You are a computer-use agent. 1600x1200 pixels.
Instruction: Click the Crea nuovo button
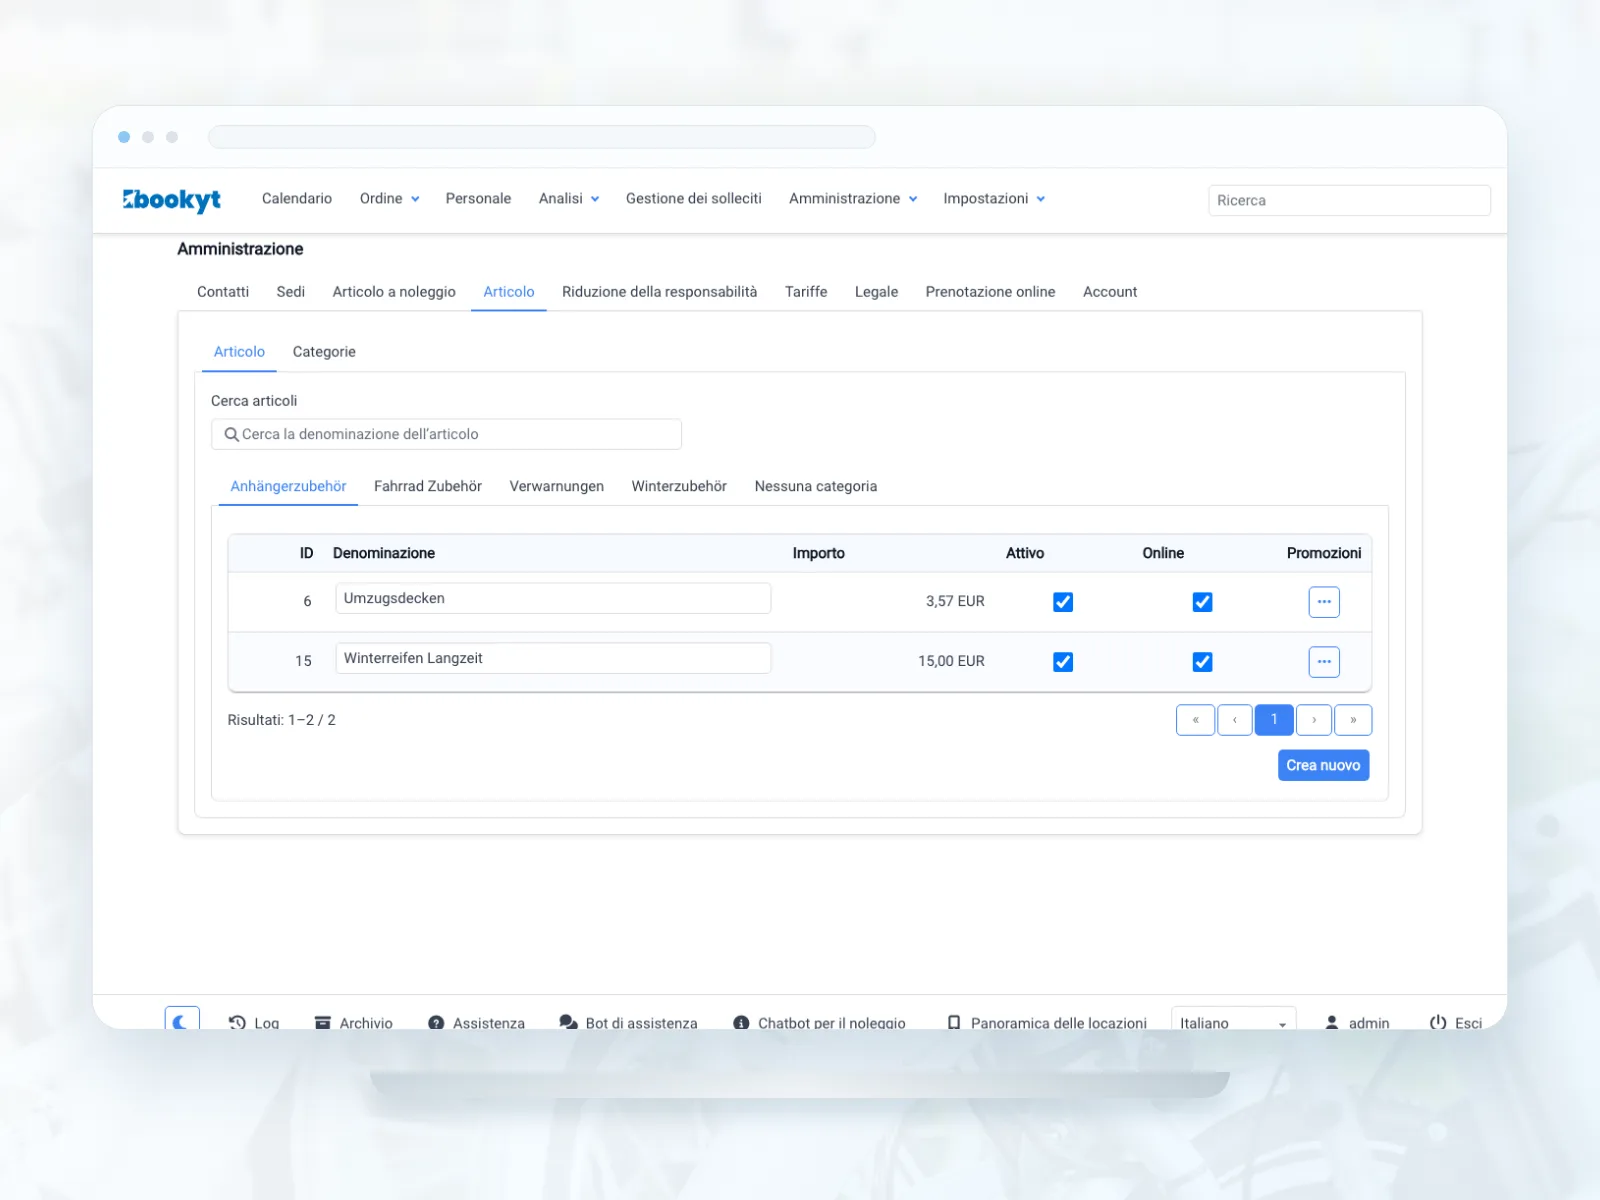coord(1323,765)
